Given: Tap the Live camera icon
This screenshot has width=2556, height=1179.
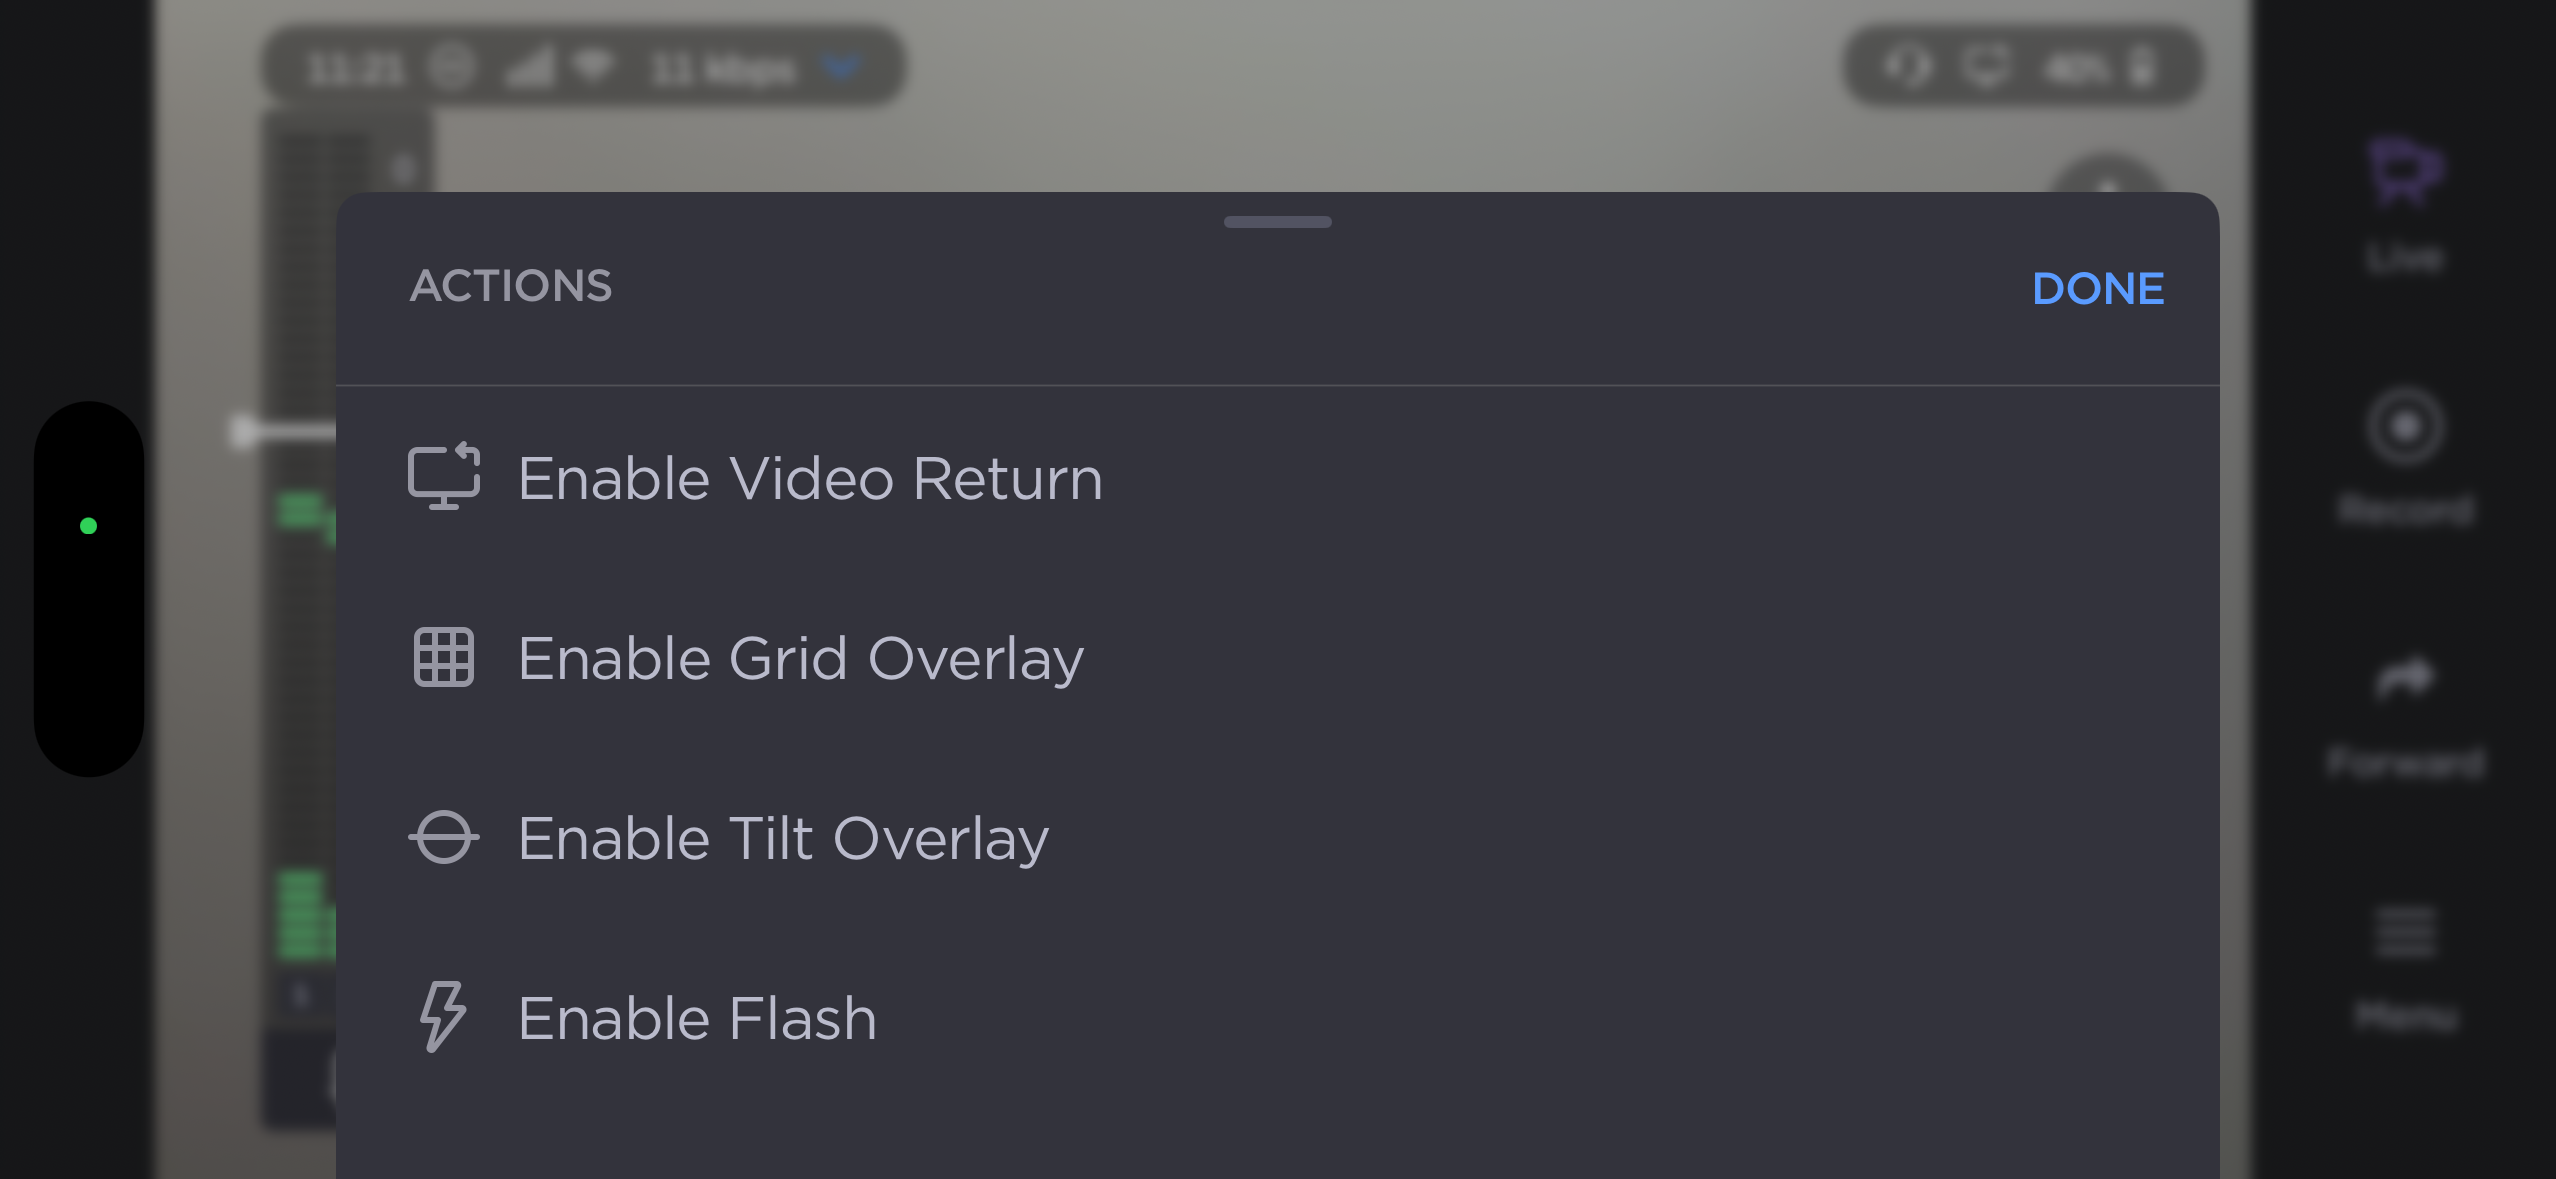Looking at the screenshot, I should (x=2405, y=172).
